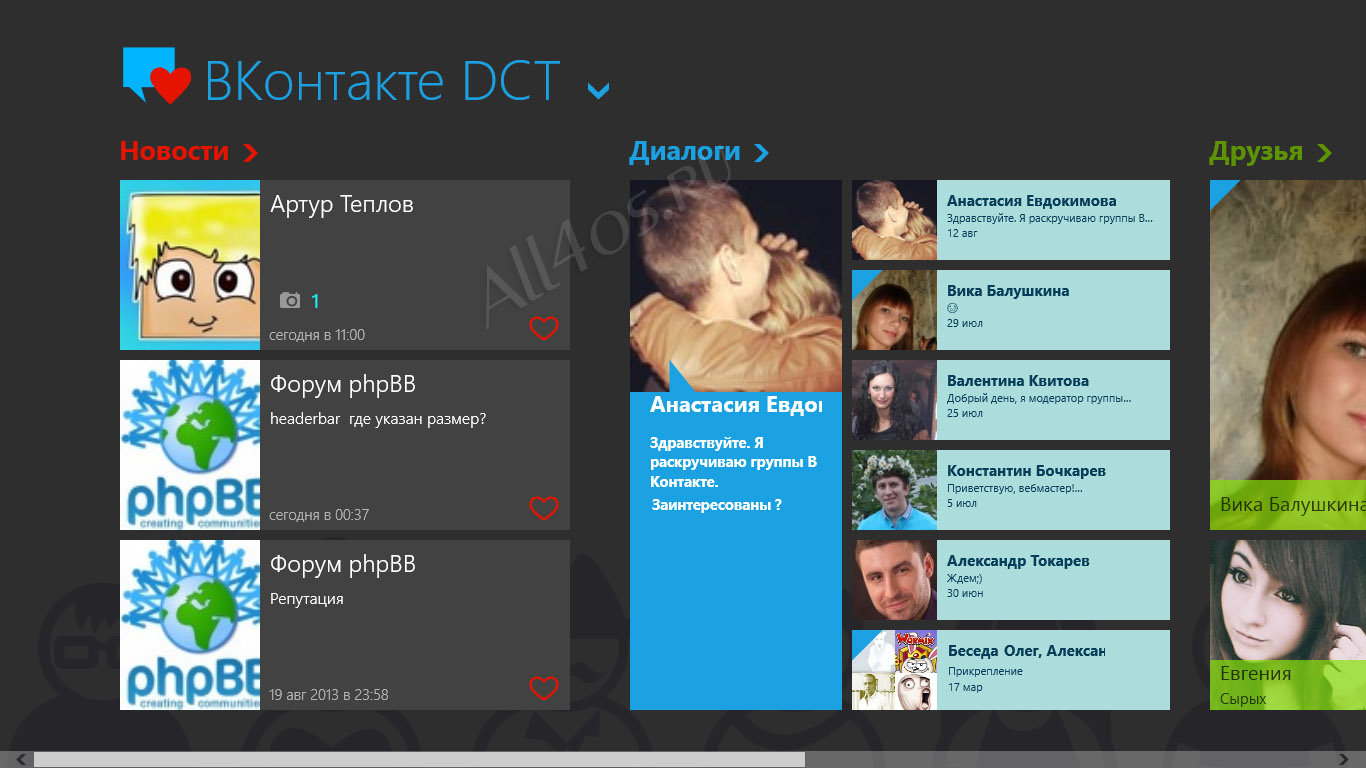
Task: Open dialog with Валентина Квитова
Action: (x=1011, y=400)
